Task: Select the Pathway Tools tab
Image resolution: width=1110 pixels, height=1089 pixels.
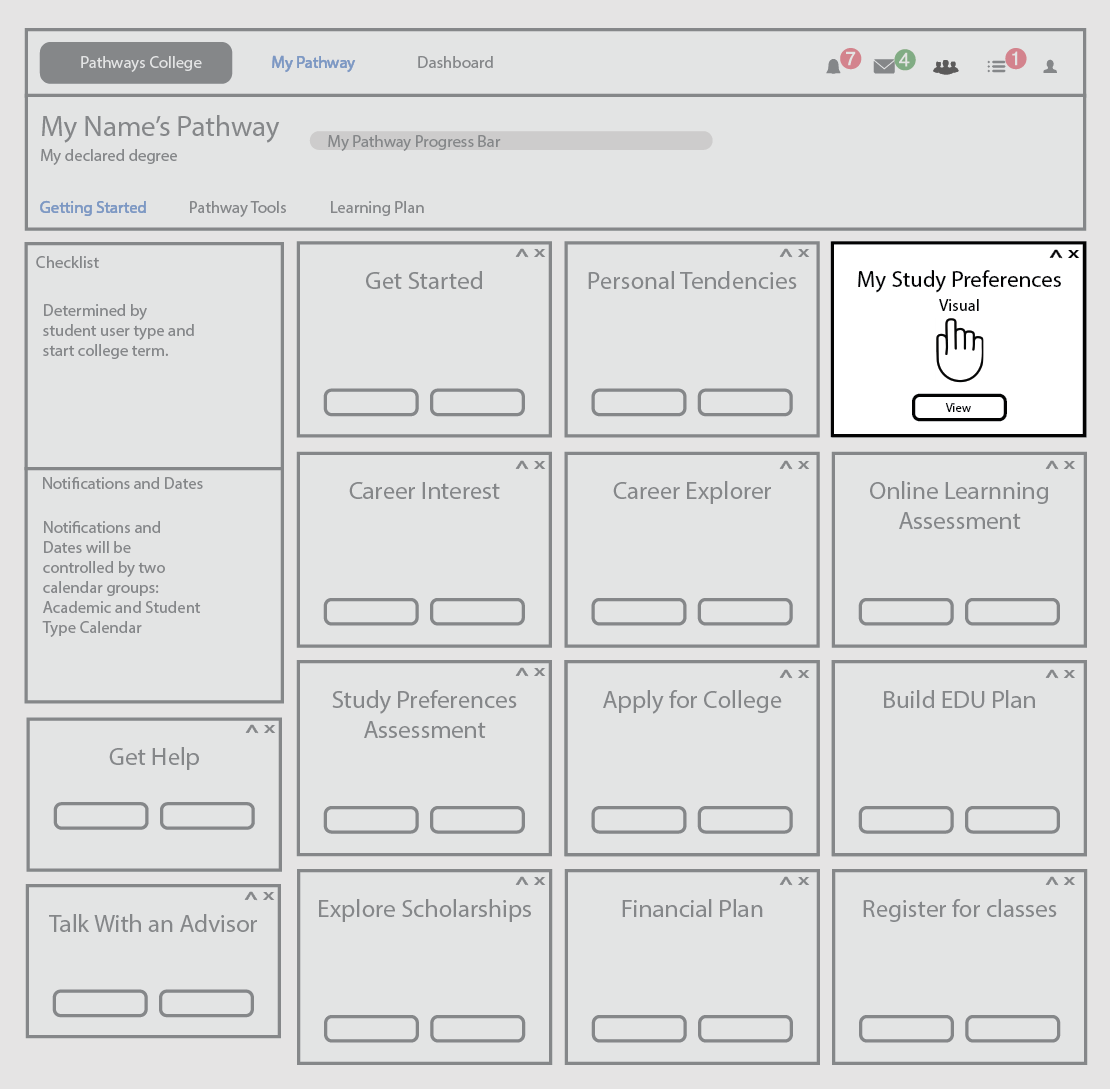Action: point(237,207)
